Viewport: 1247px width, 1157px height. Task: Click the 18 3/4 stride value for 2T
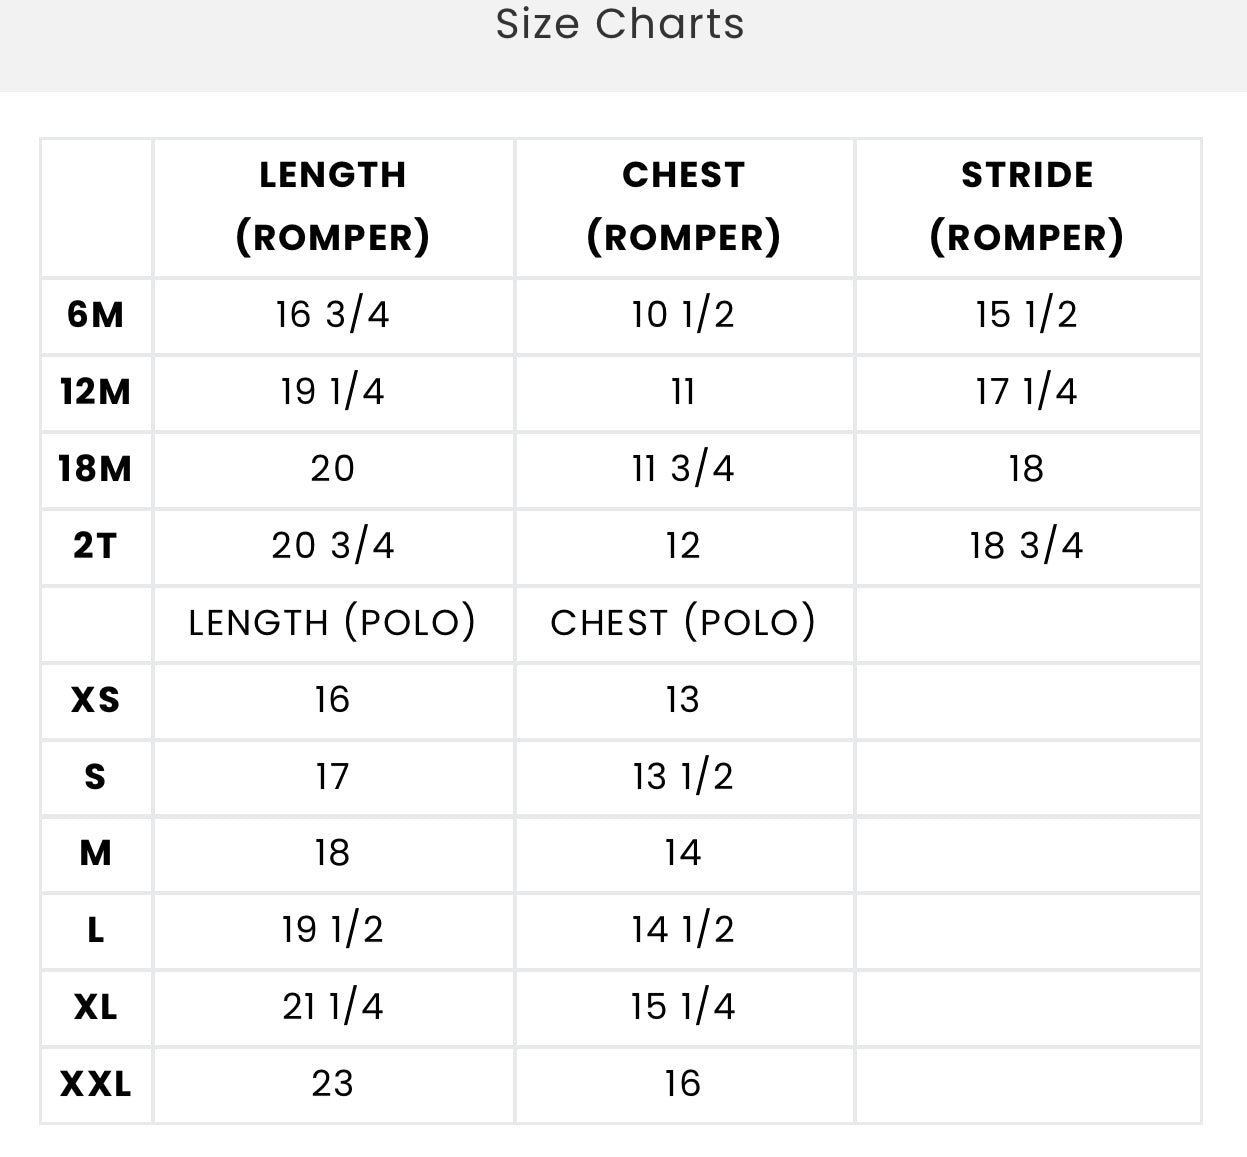coord(1027,546)
